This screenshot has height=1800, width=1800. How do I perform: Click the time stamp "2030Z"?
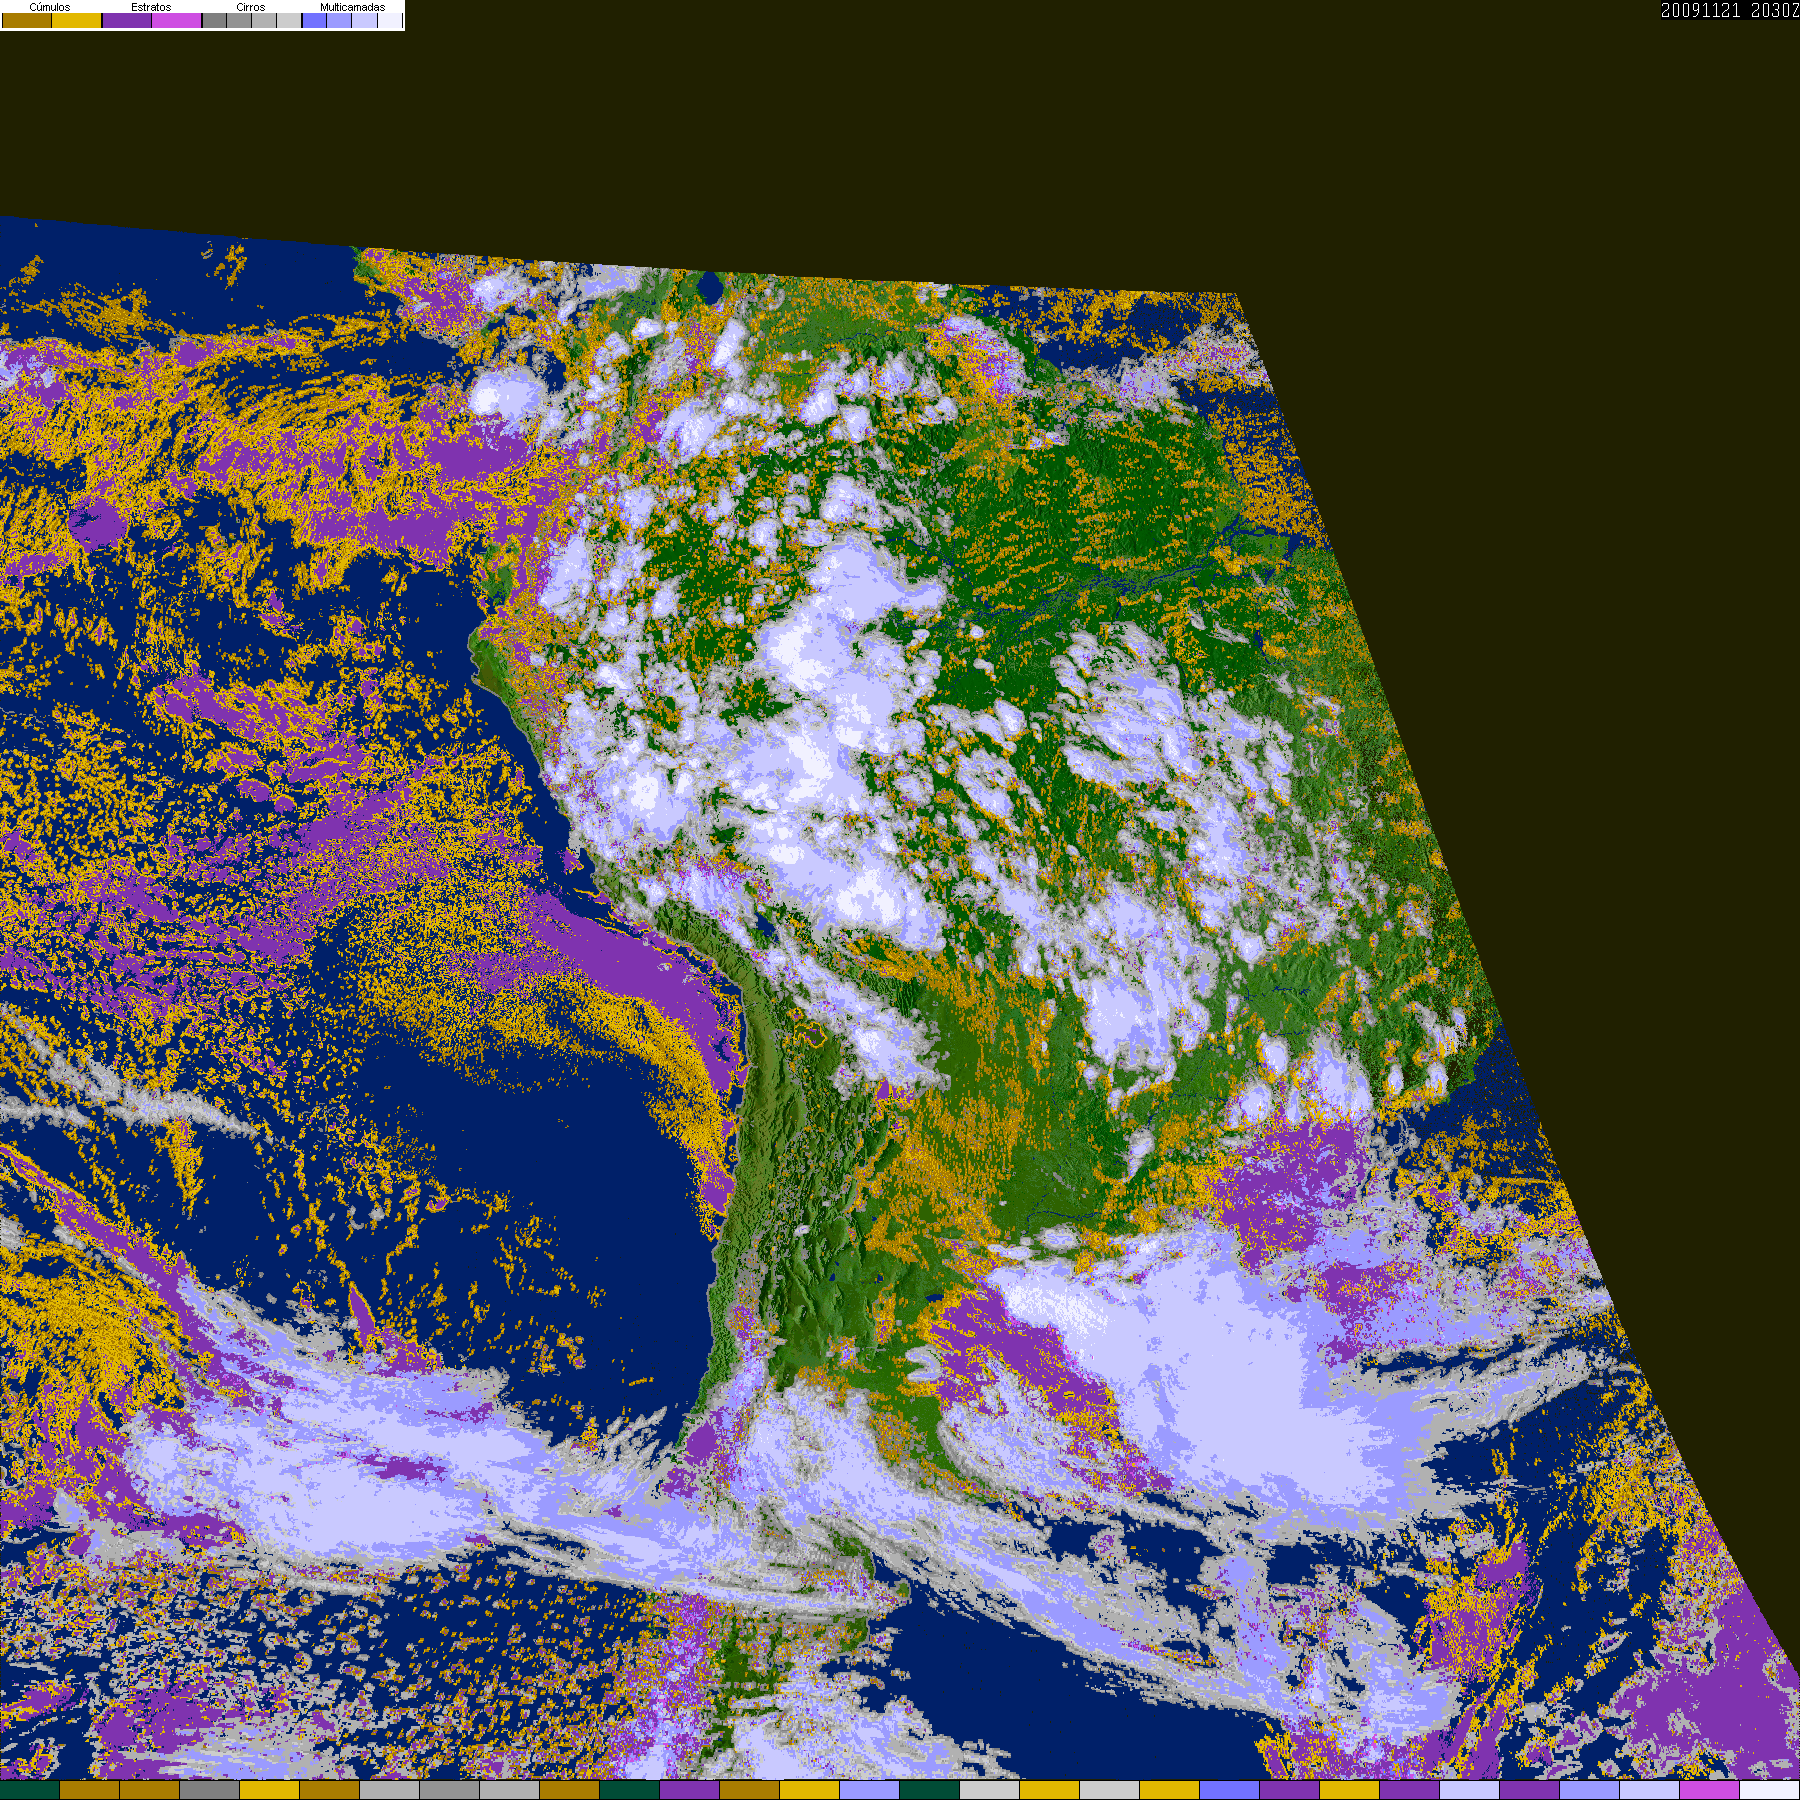(1775, 10)
